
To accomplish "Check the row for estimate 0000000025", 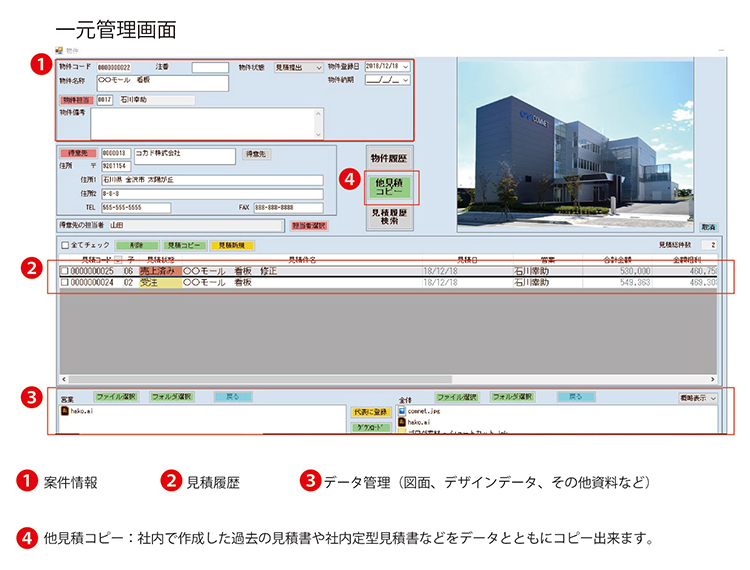I will pos(65,271).
